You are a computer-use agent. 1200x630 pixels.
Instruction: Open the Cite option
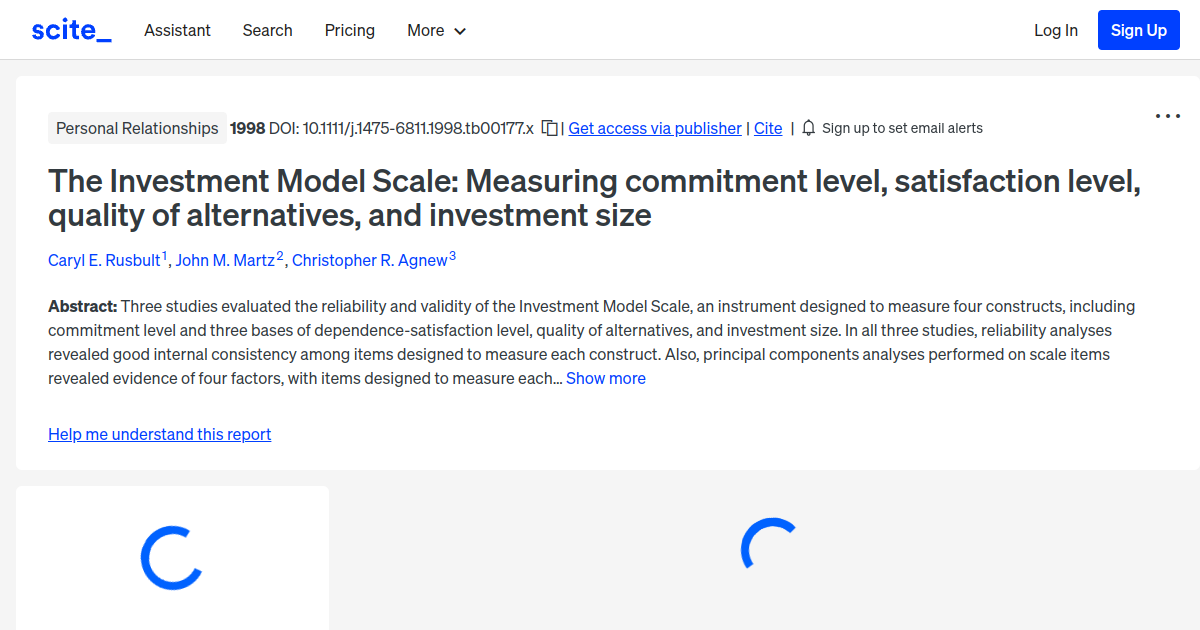click(767, 128)
